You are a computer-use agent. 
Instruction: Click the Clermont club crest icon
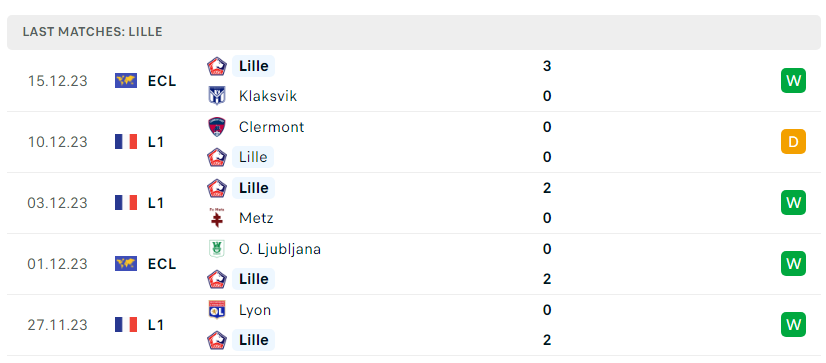point(217,127)
